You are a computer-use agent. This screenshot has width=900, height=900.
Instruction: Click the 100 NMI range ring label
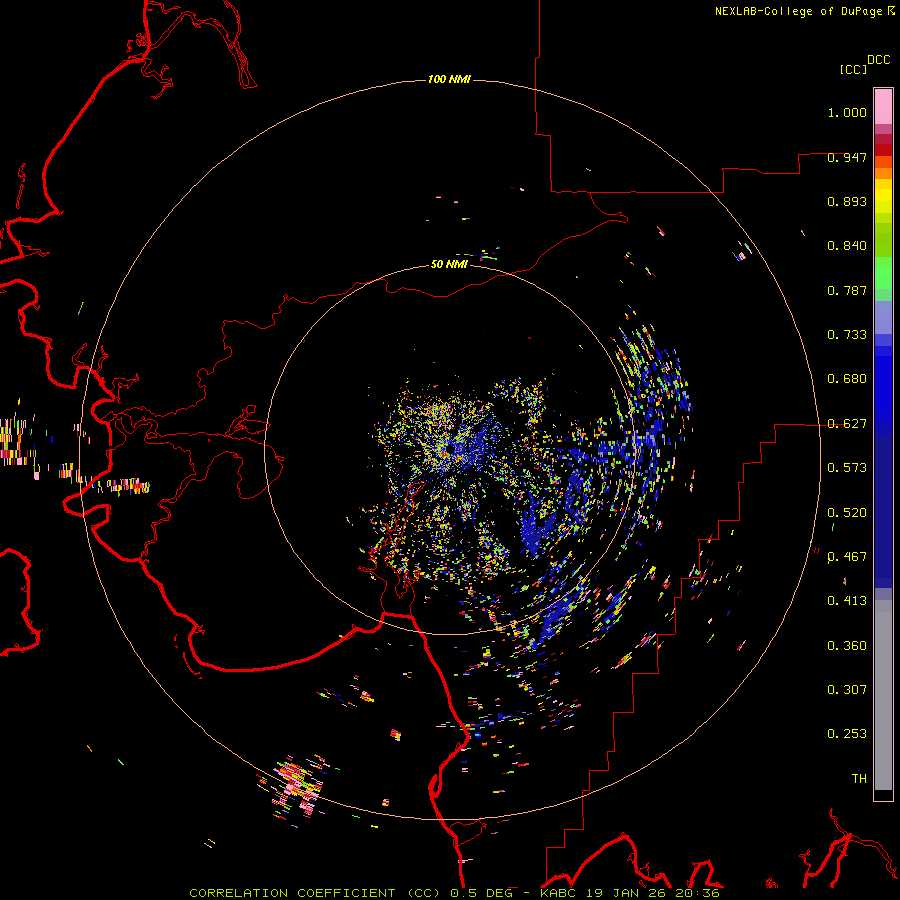449,79
